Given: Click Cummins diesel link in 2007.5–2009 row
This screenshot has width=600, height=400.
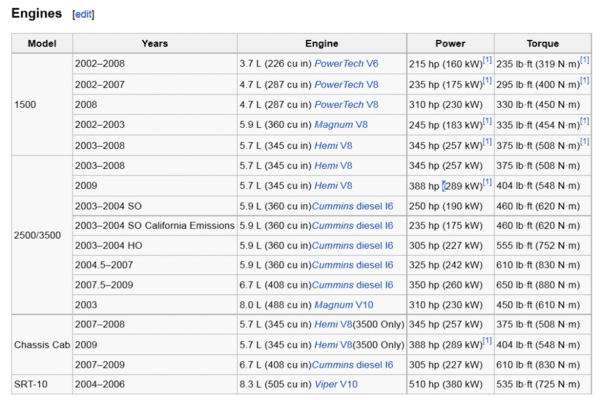Looking at the screenshot, I should click(x=352, y=285).
